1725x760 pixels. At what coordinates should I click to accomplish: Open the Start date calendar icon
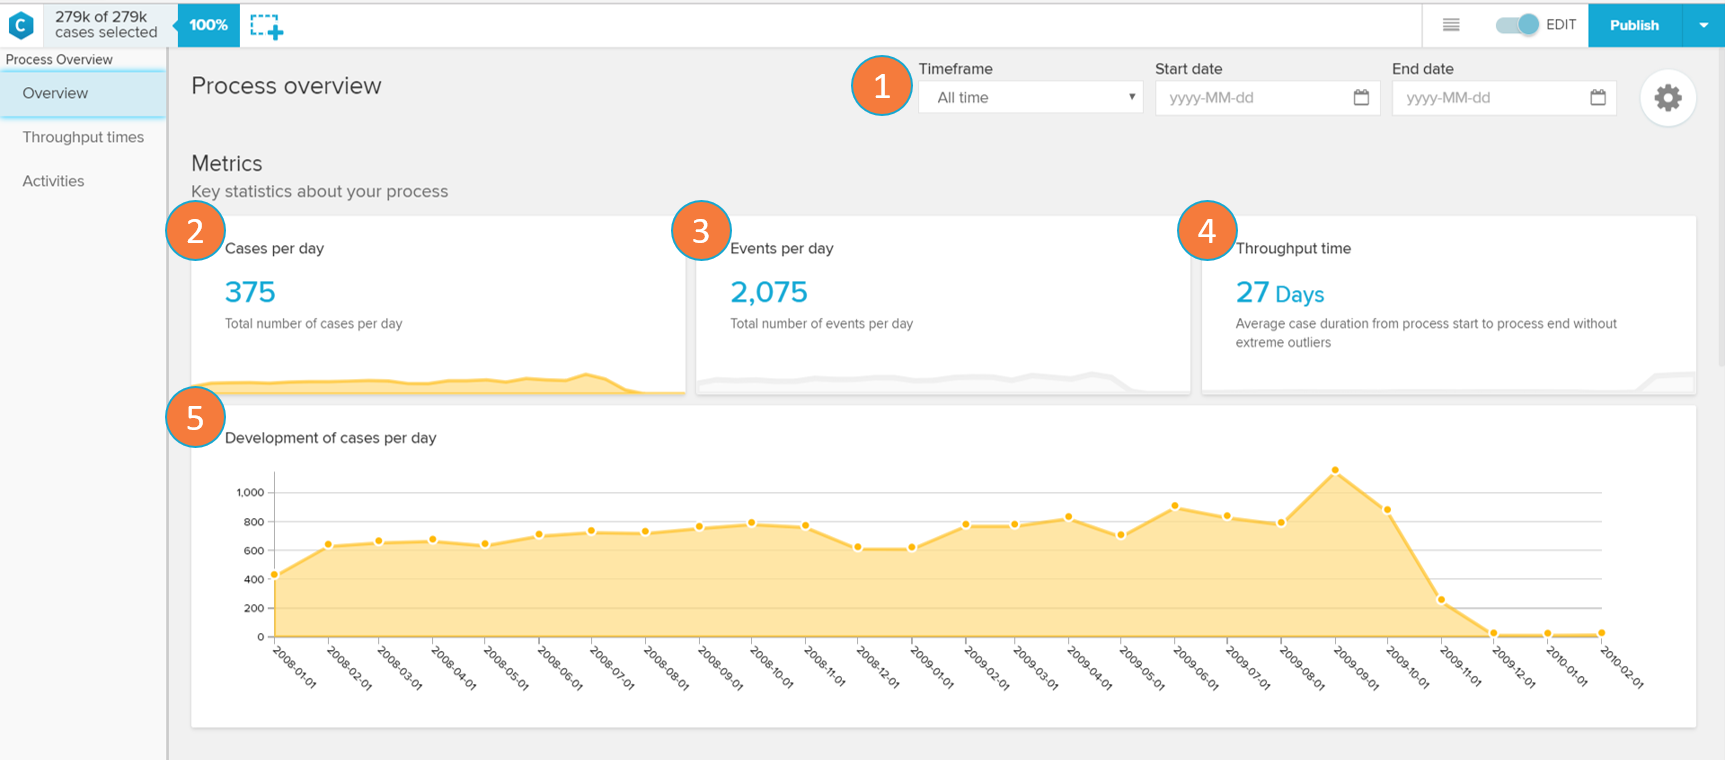coord(1361,98)
